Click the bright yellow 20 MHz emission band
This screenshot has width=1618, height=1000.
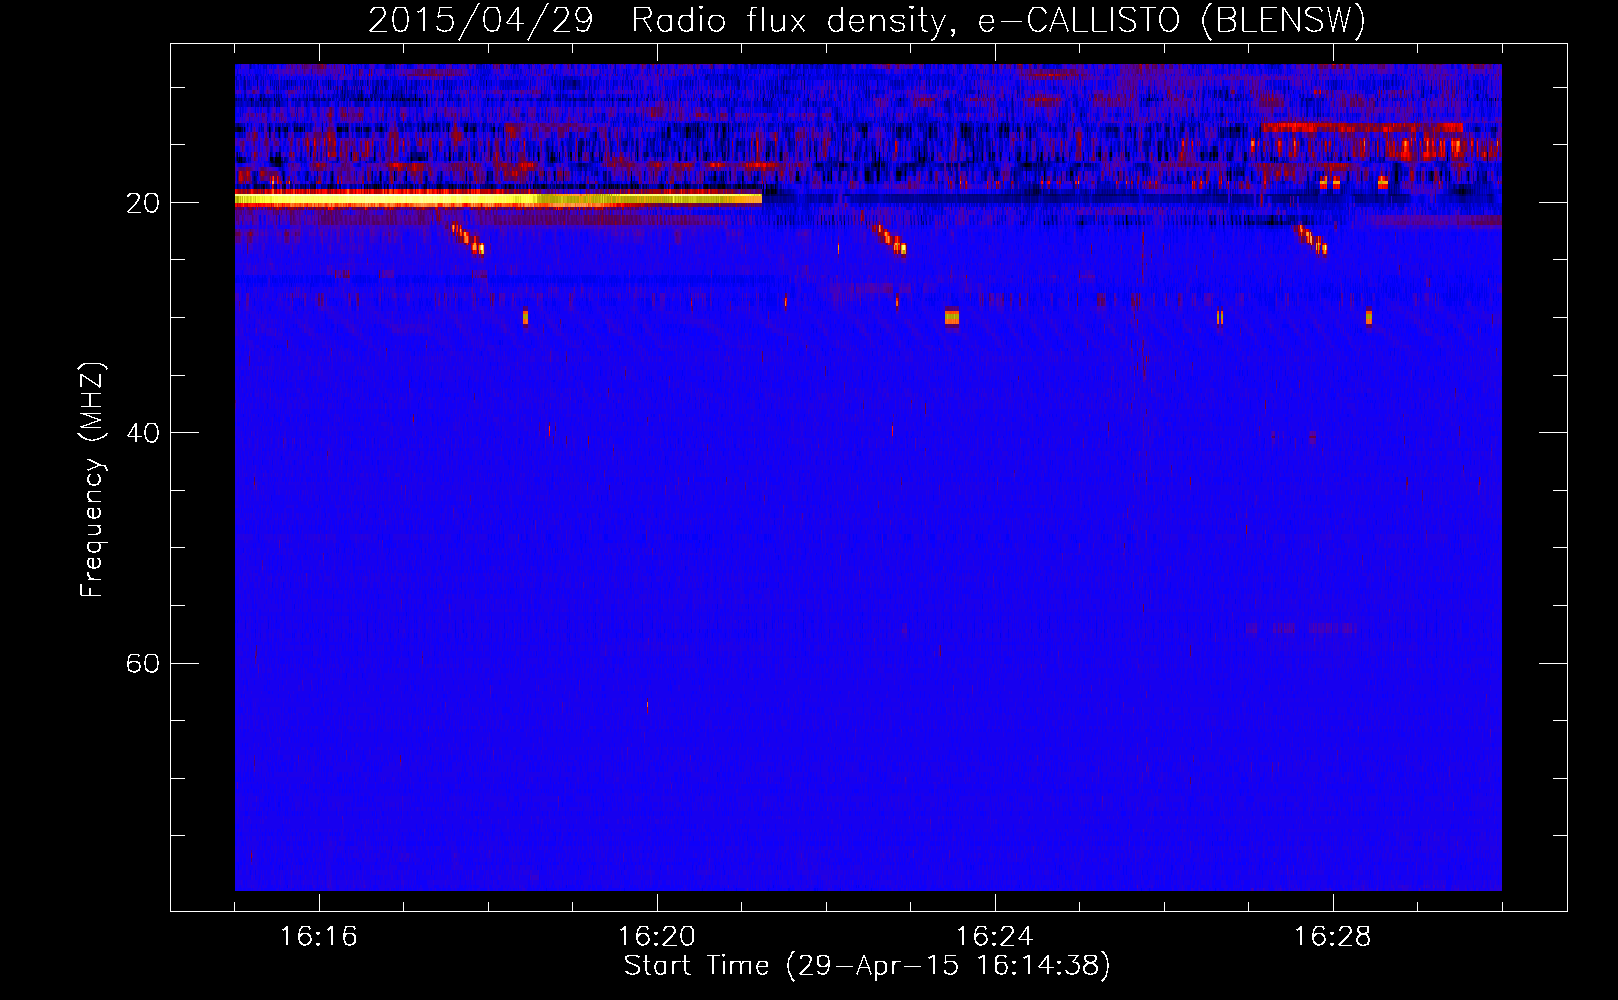click(x=498, y=199)
